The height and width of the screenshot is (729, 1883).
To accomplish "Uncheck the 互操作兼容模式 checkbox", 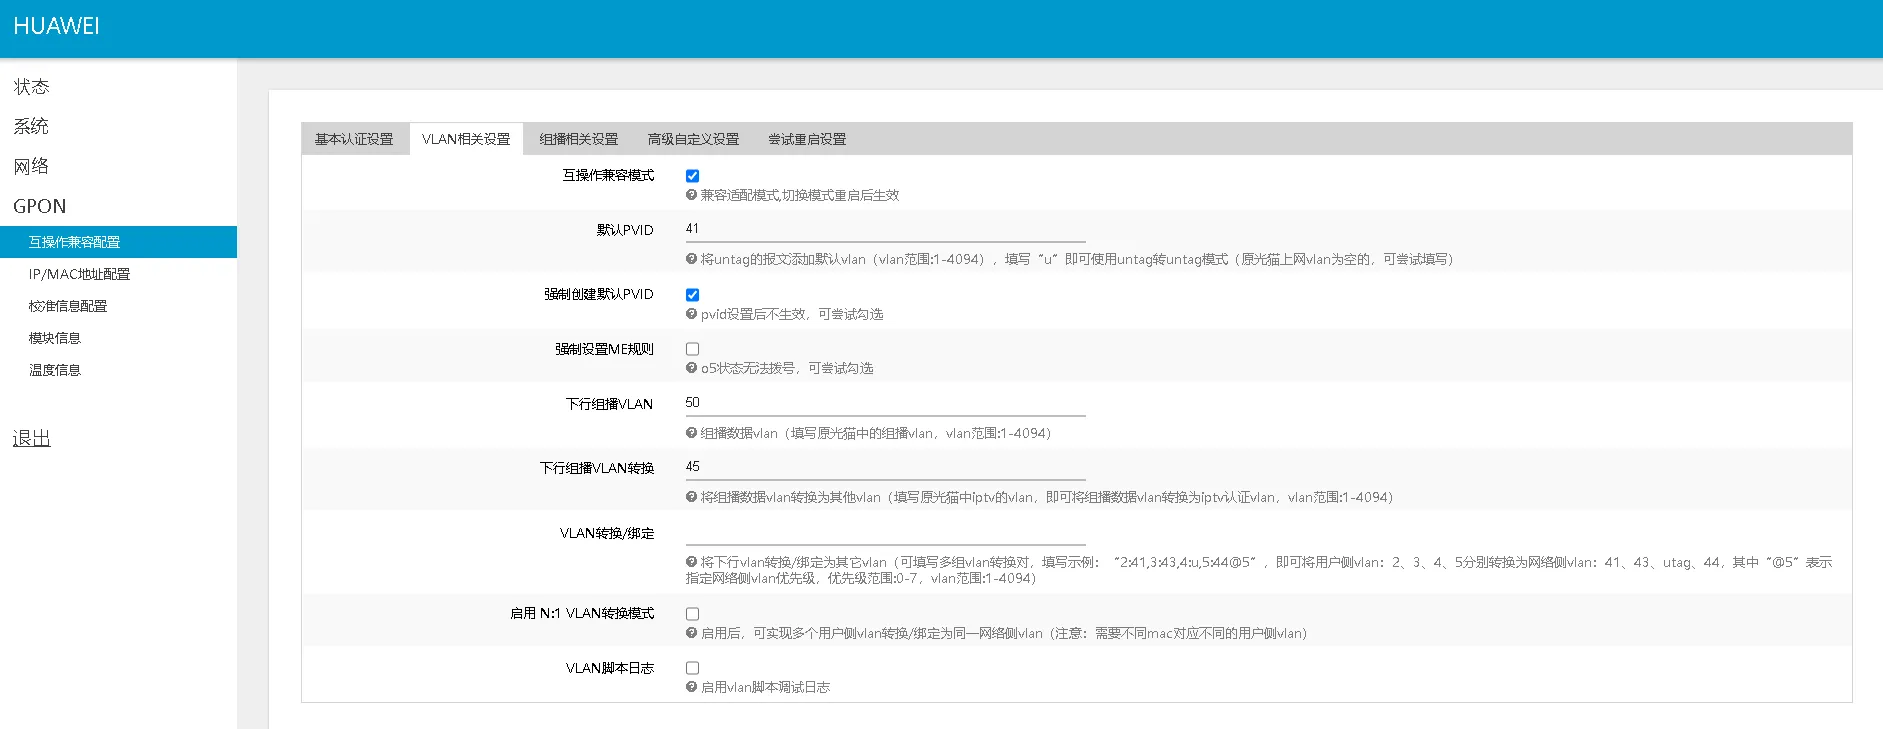I will (x=692, y=176).
